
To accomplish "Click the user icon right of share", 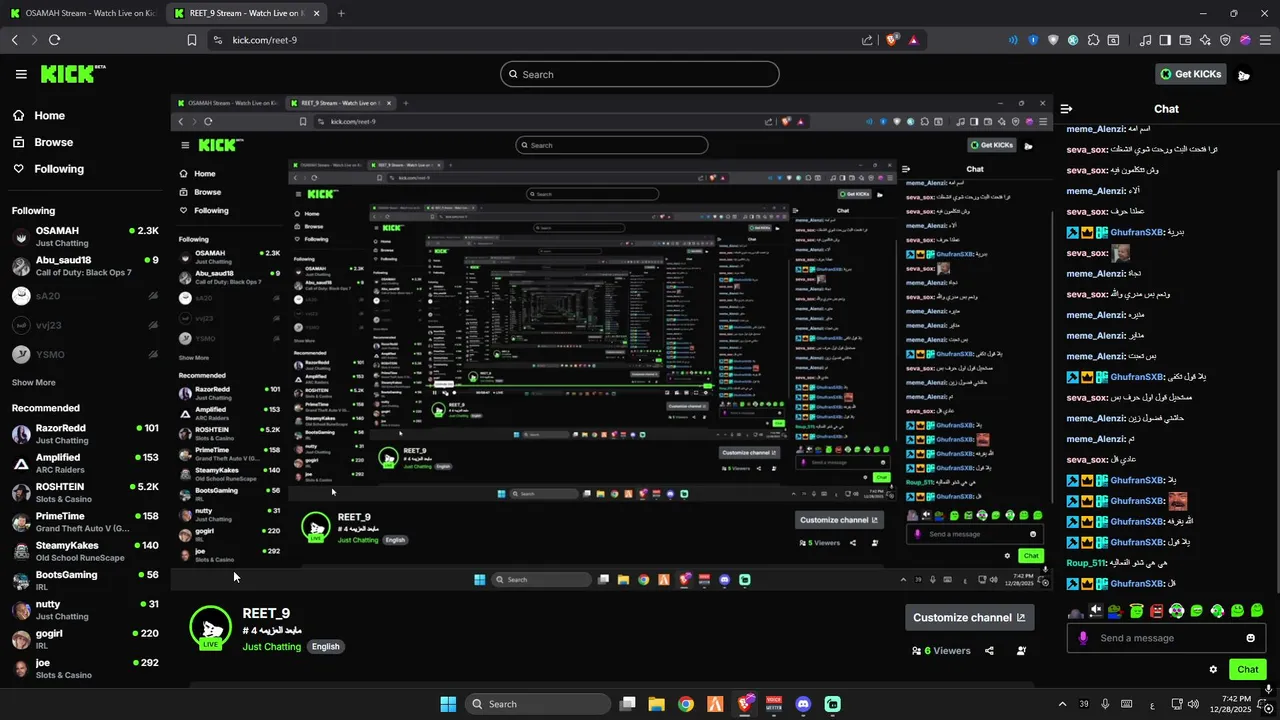I will 1021,651.
